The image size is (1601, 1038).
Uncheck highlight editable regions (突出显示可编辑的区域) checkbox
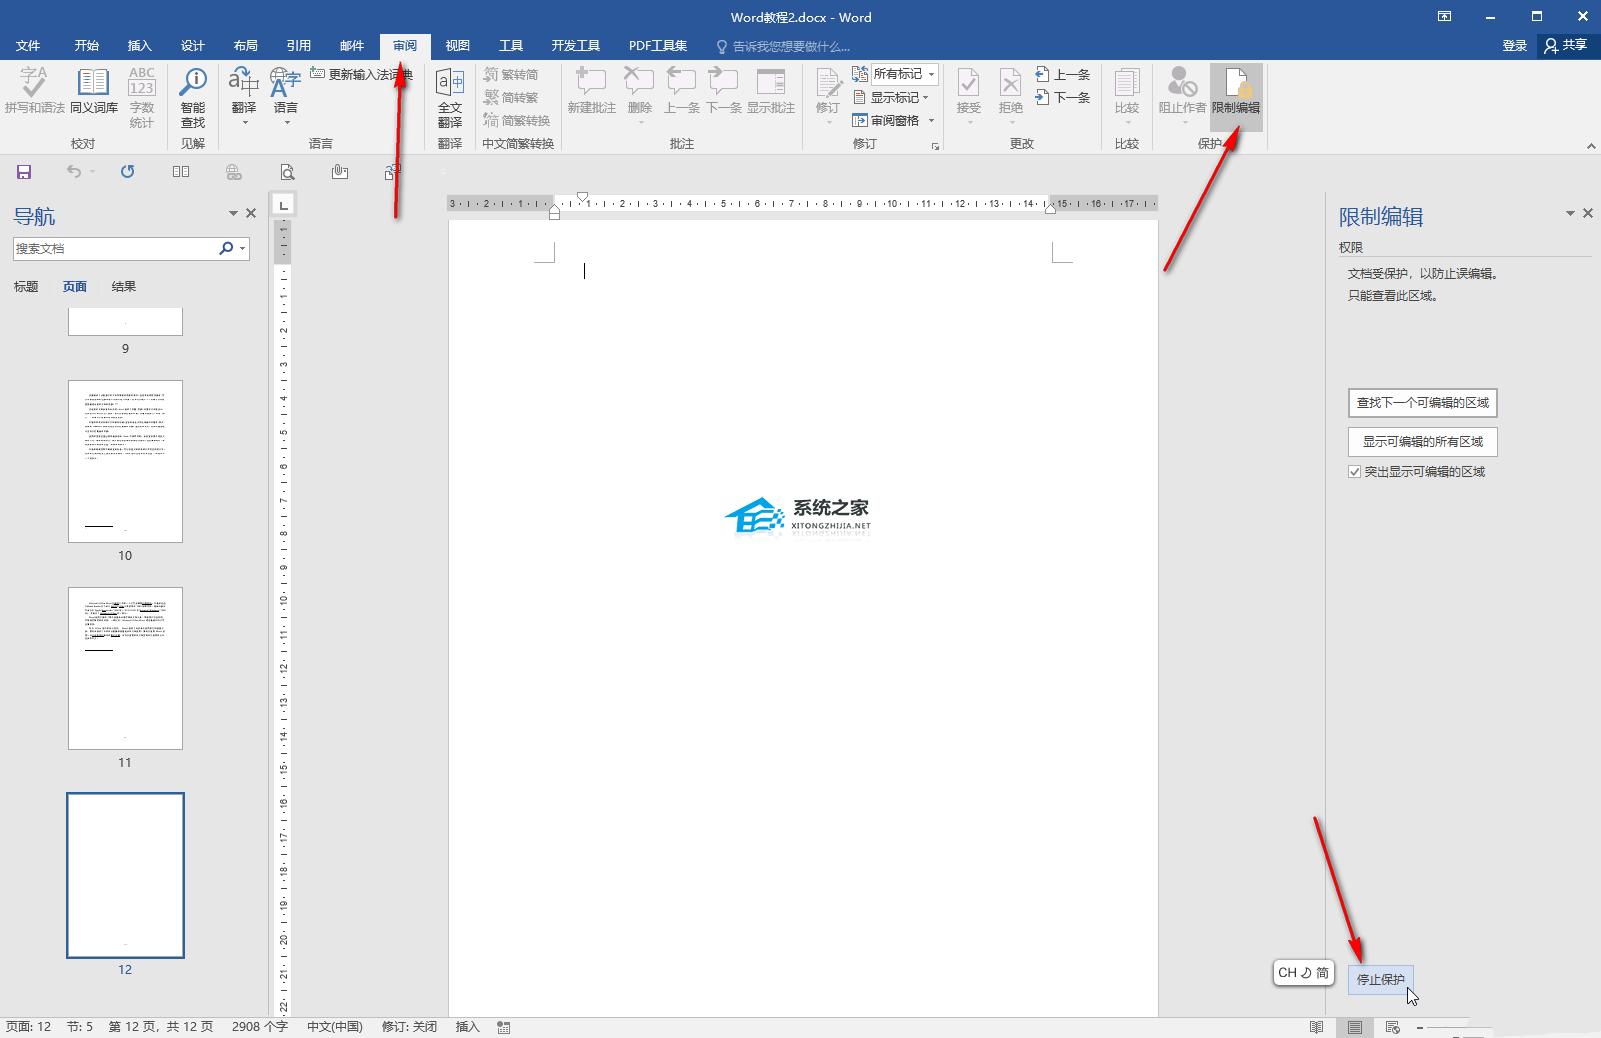[1354, 472]
